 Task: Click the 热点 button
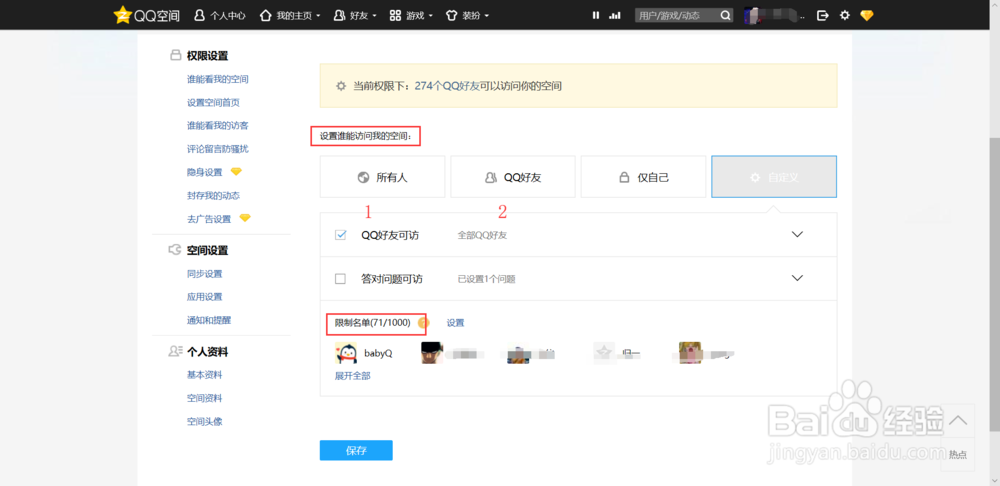[957, 454]
